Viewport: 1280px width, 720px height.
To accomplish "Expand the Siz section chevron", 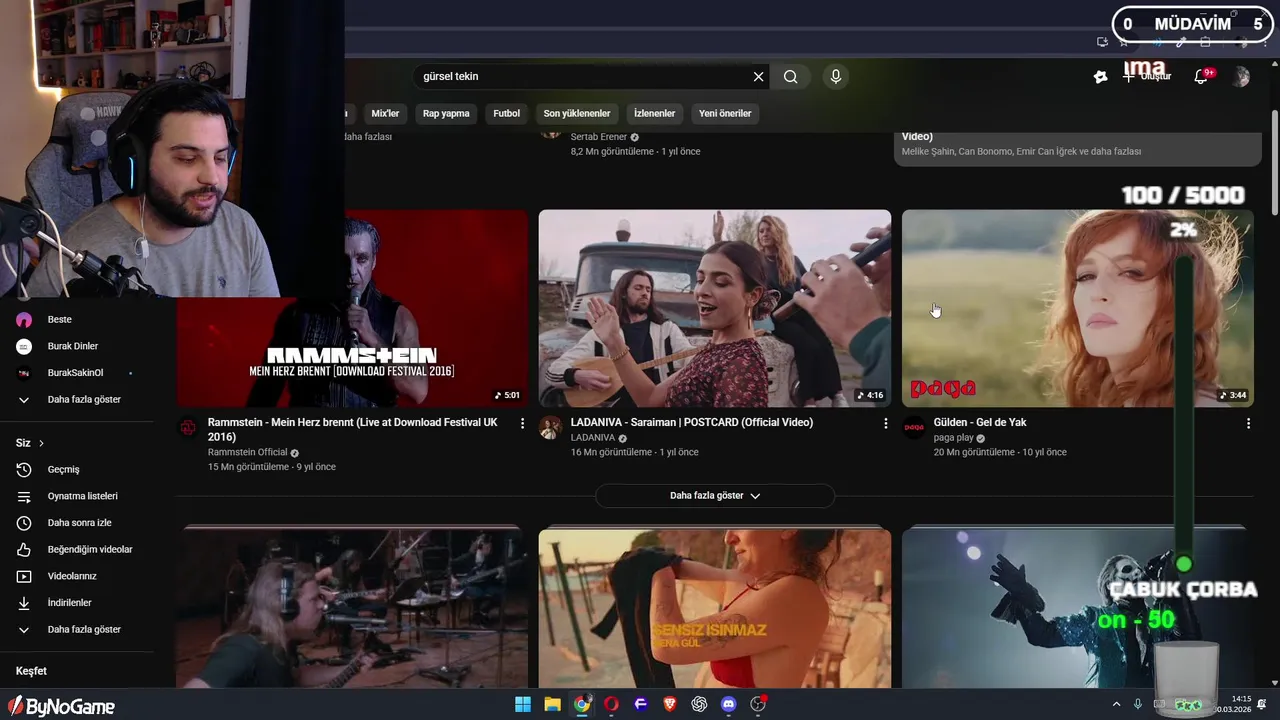I will click(41, 443).
